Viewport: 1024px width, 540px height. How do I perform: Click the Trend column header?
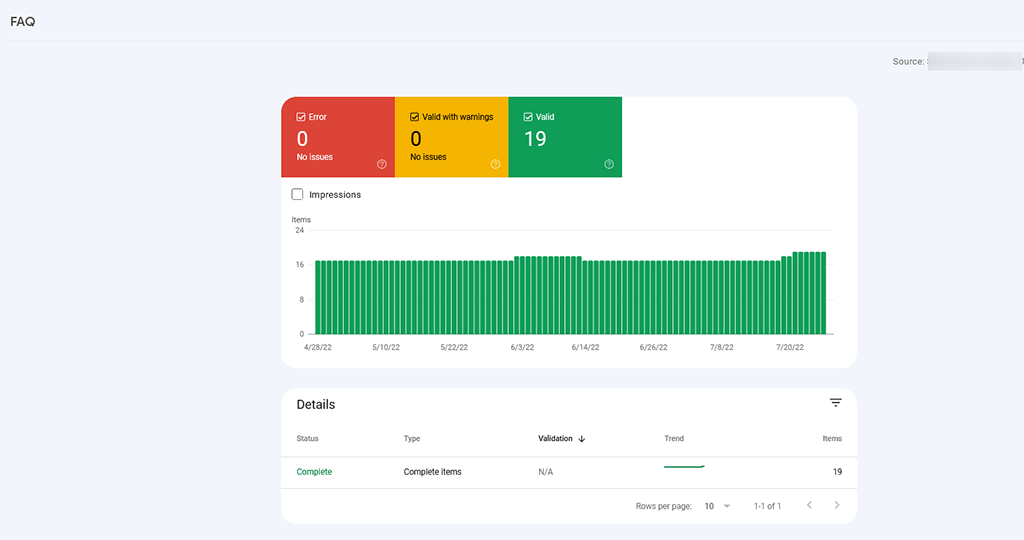pos(674,439)
